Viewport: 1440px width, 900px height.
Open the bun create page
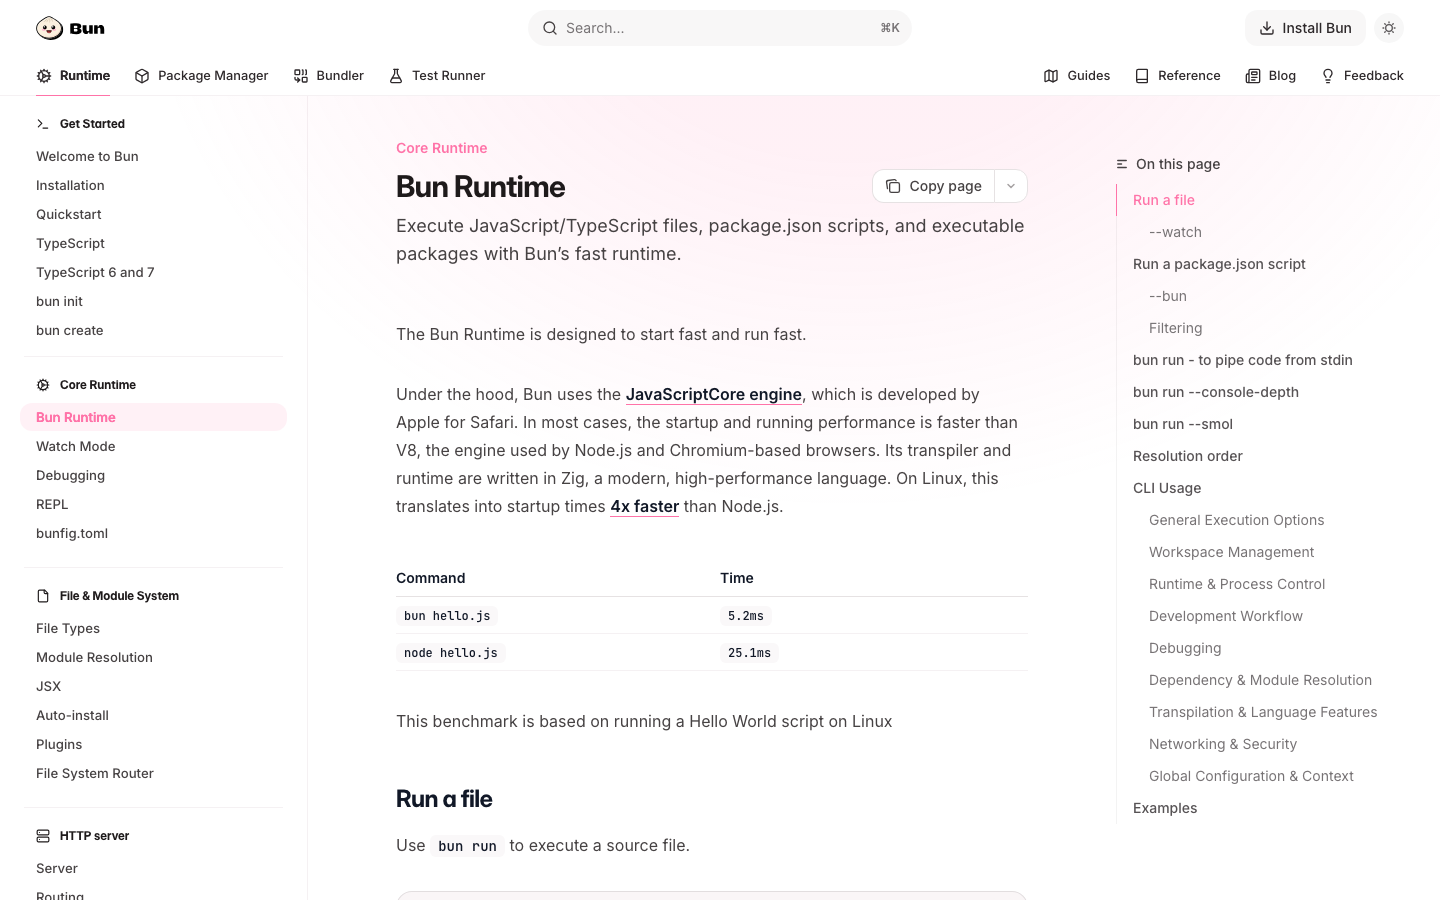tap(70, 330)
